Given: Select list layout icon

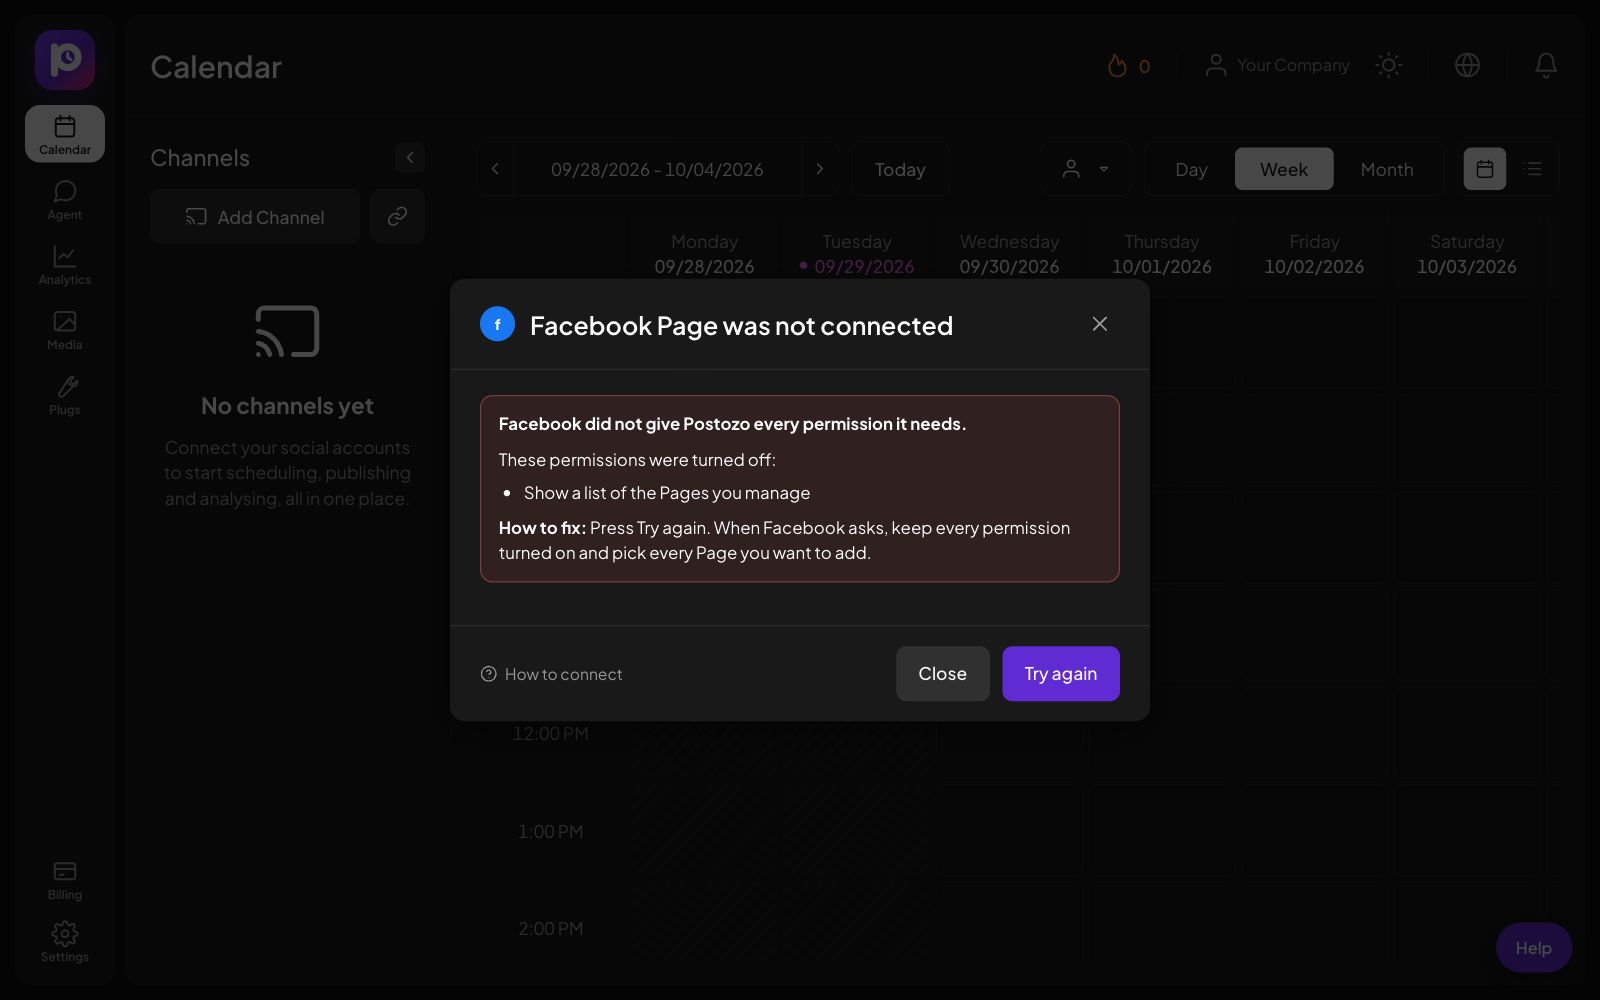Looking at the screenshot, I should pos(1533,169).
